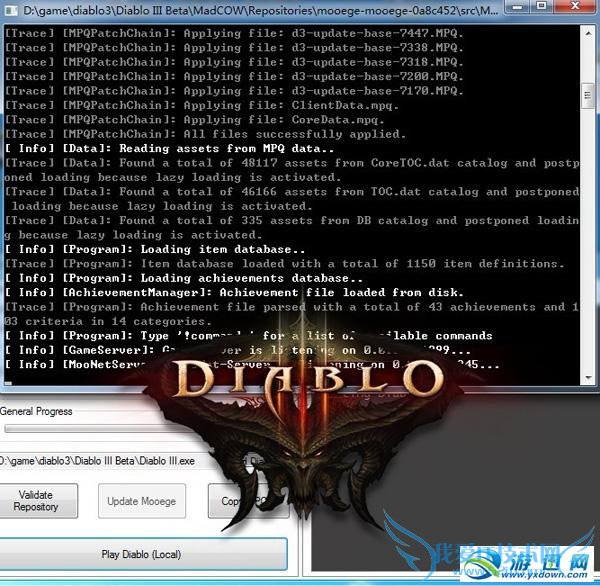Maximize the console window
The width and height of the screenshot is (600, 586).
(x=541, y=7)
